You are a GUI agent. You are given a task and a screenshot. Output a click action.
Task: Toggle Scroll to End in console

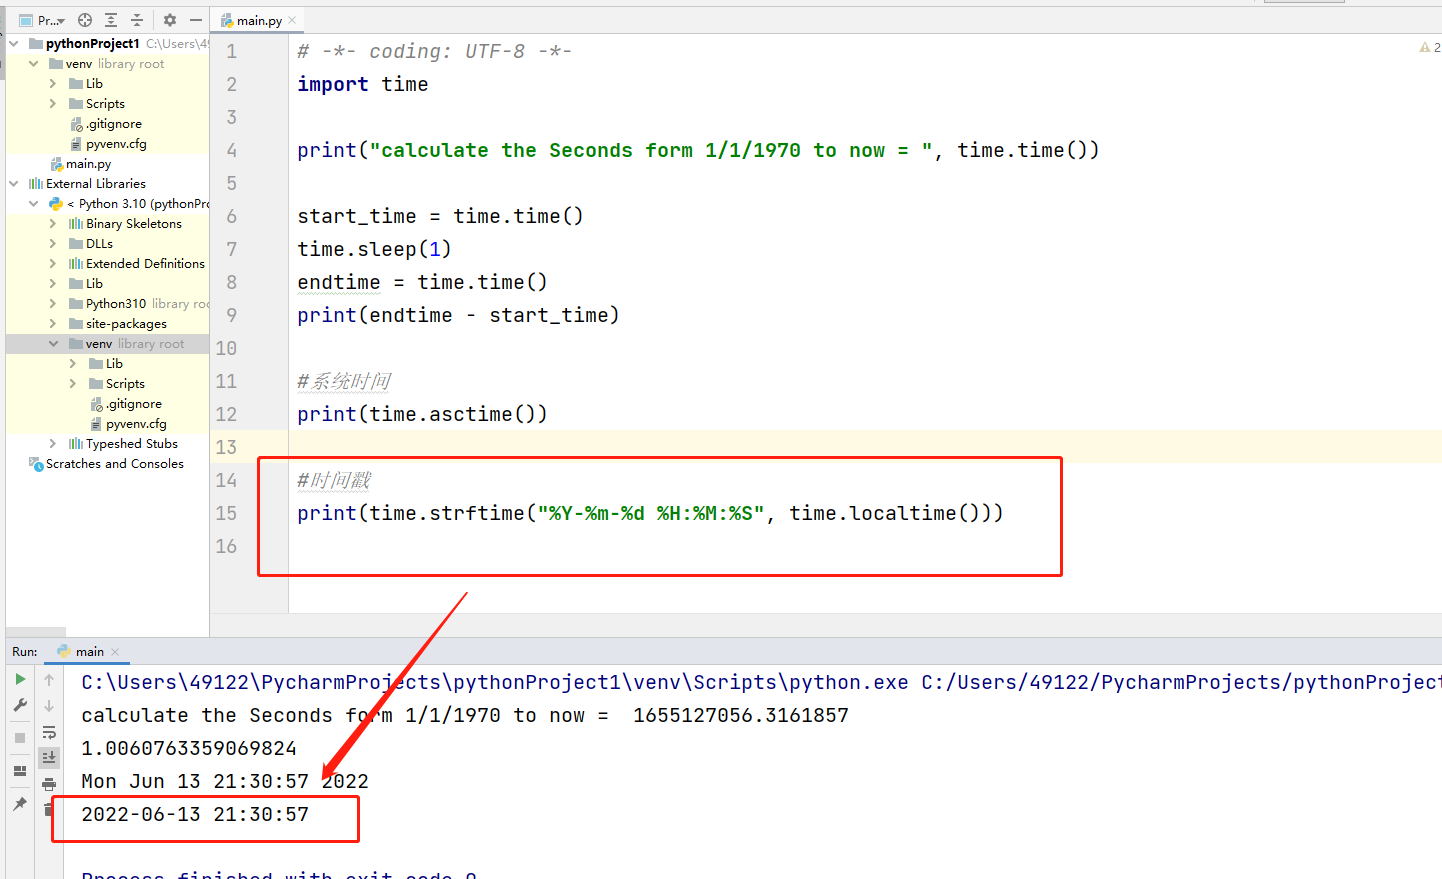click(x=49, y=758)
